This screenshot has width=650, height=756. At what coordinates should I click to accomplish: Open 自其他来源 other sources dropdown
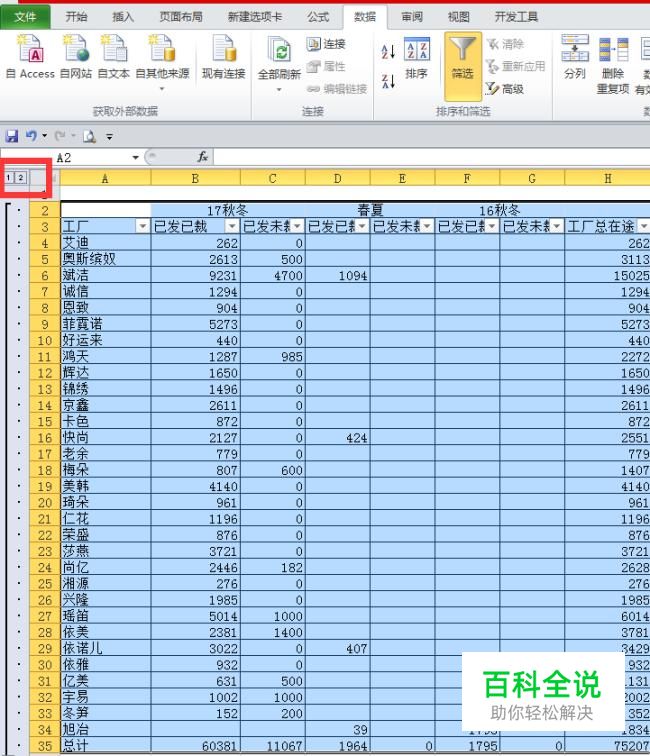point(162,63)
